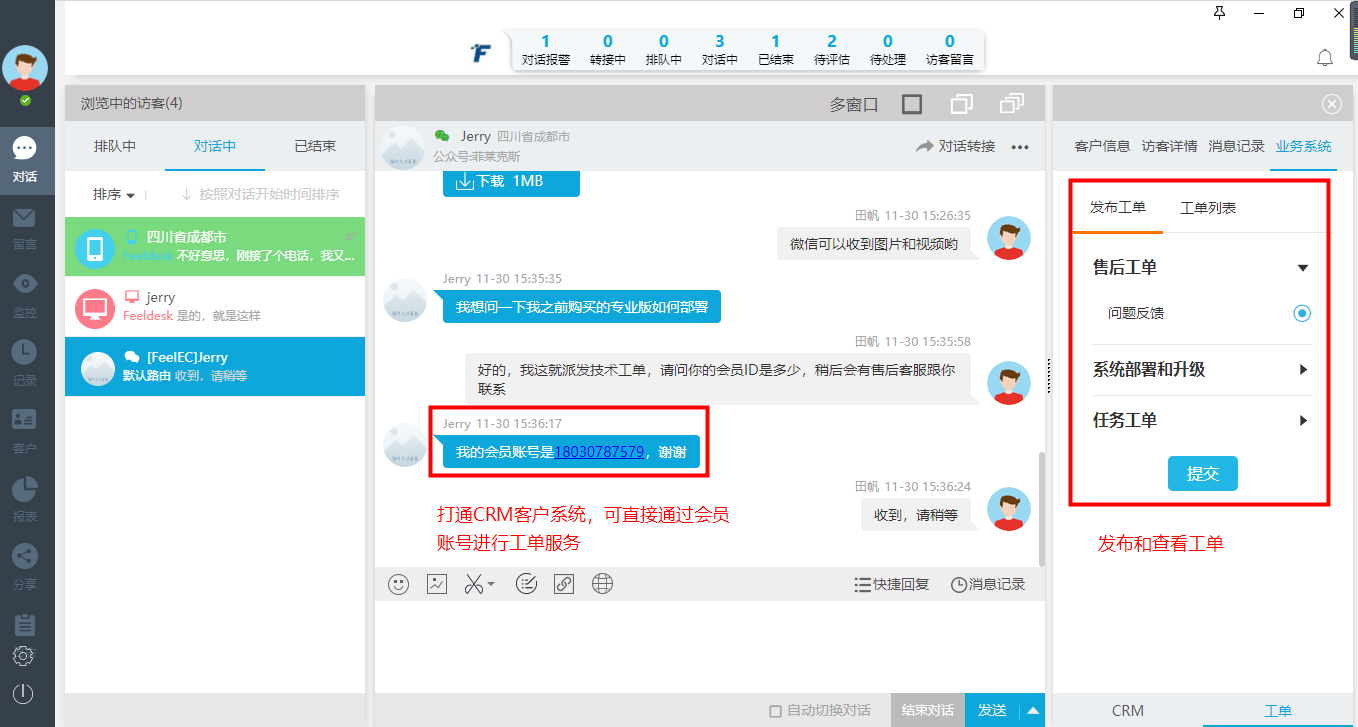The height and width of the screenshot is (727, 1358).
Task: Close the right panel with X icon
Action: coord(1331,104)
